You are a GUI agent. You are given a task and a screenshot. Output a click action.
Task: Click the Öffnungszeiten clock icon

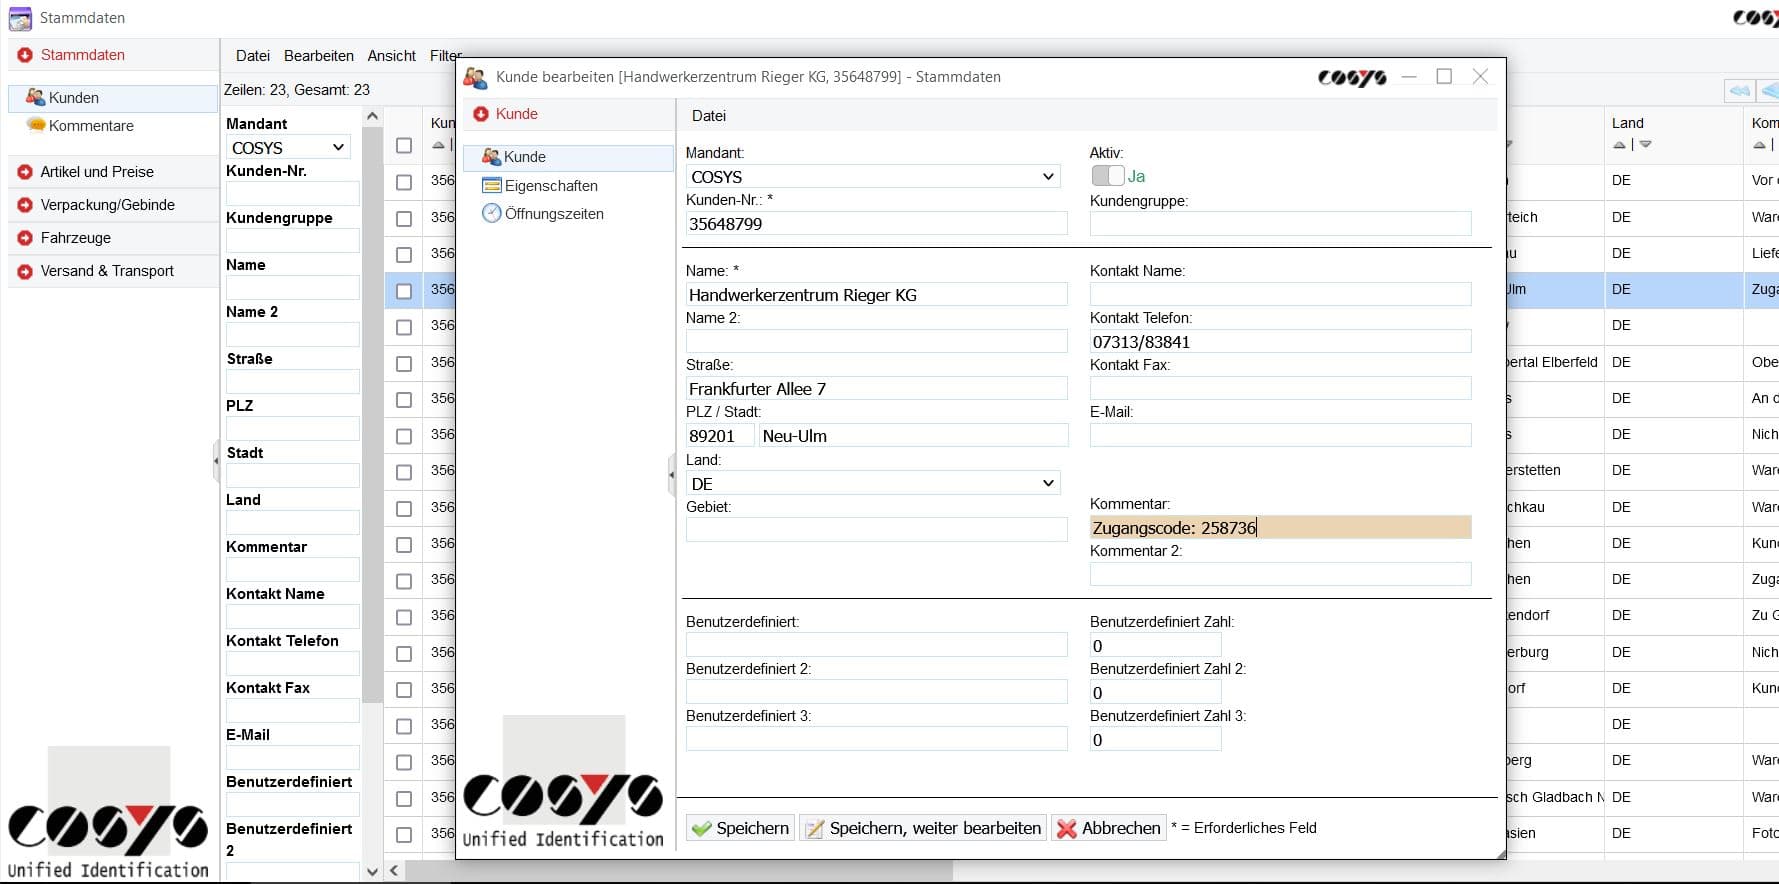pos(491,213)
